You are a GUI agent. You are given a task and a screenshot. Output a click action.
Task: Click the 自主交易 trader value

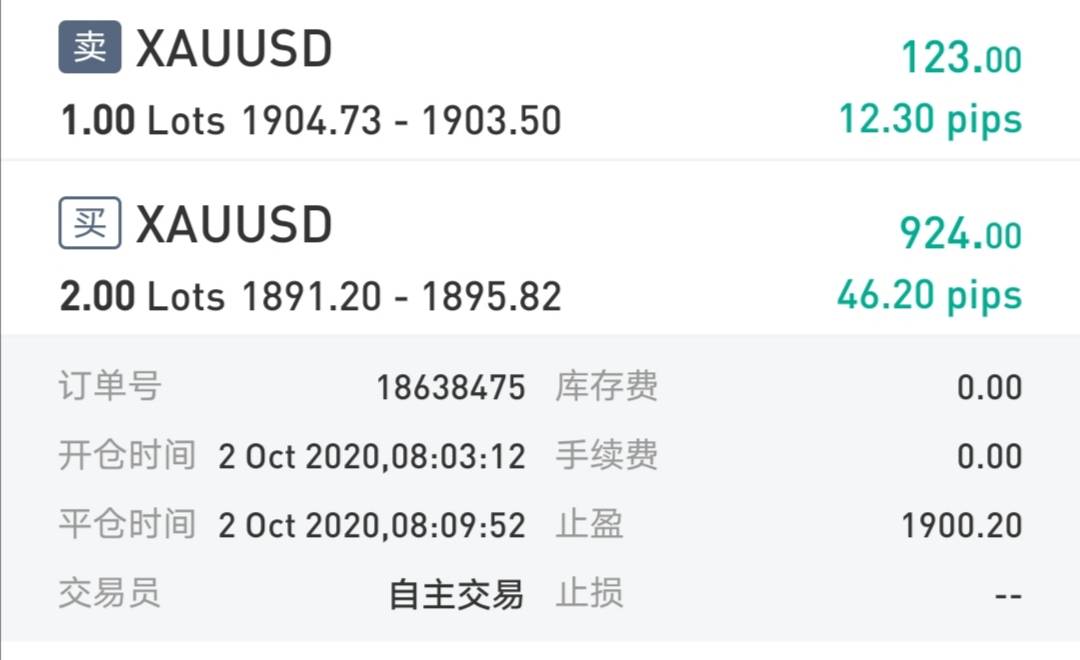pyautogui.click(x=456, y=595)
